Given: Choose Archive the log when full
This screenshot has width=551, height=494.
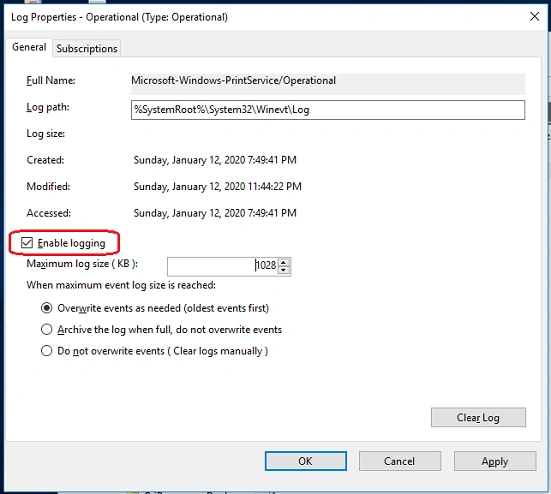Looking at the screenshot, I should (47, 330).
